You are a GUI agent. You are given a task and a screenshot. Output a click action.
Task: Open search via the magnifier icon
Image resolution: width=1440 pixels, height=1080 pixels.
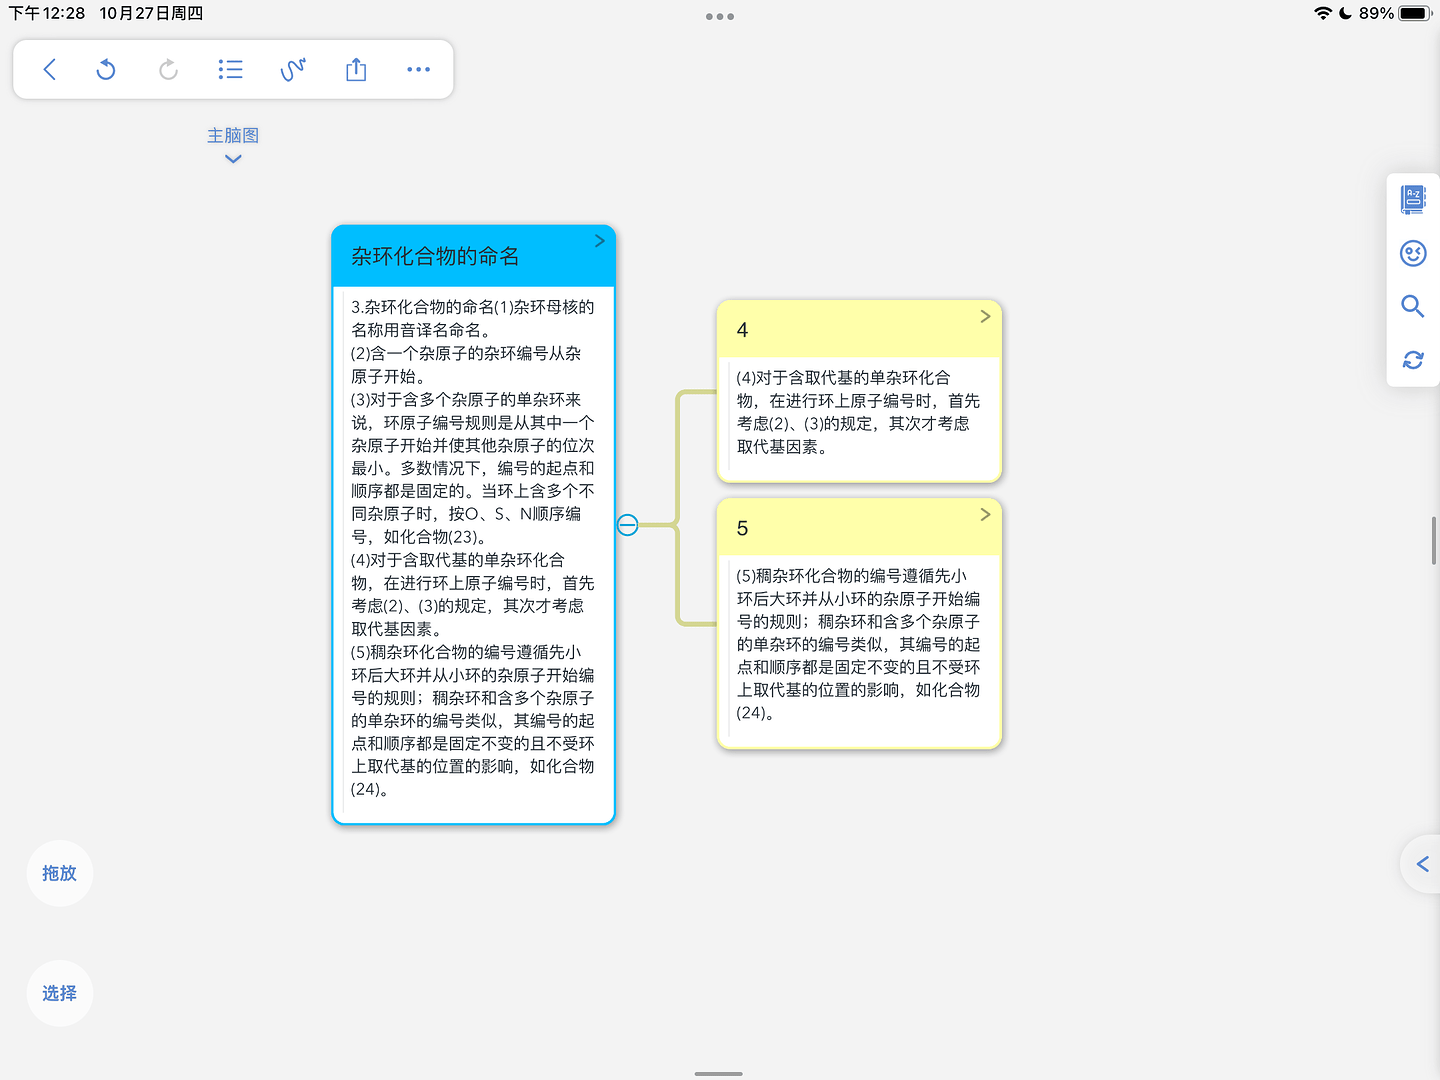tap(1413, 306)
